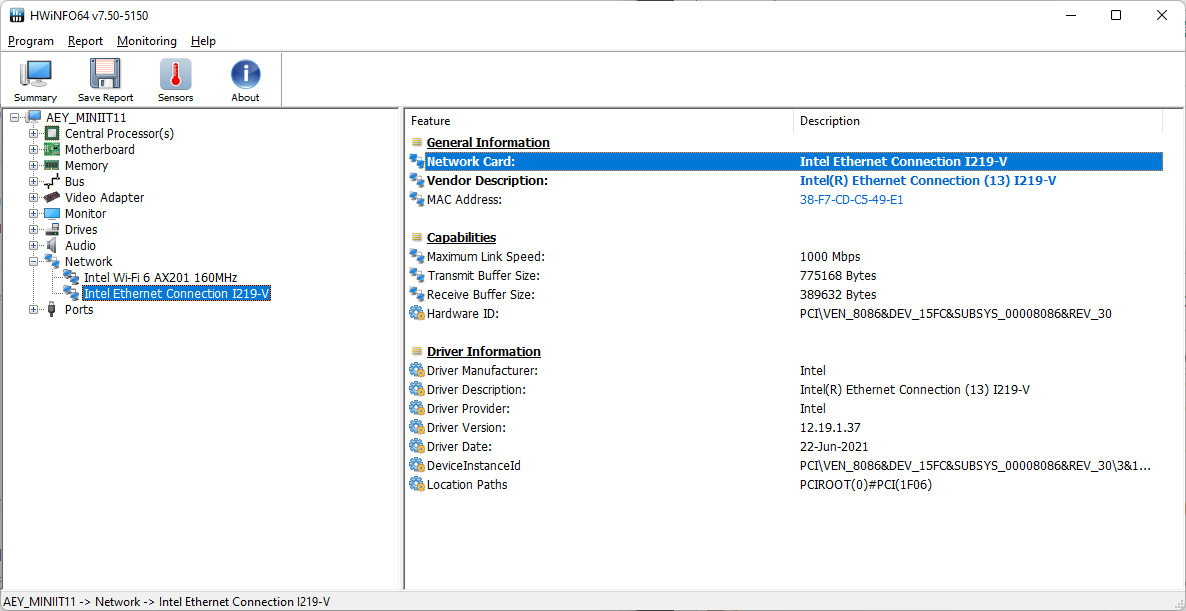Open the Help menu
Image resolution: width=1186 pixels, height=611 pixels.
point(203,41)
